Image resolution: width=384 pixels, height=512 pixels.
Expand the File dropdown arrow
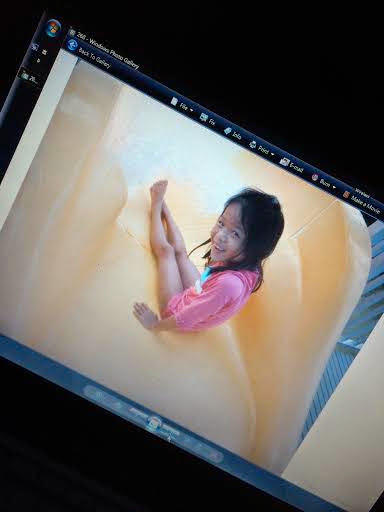click(x=191, y=110)
